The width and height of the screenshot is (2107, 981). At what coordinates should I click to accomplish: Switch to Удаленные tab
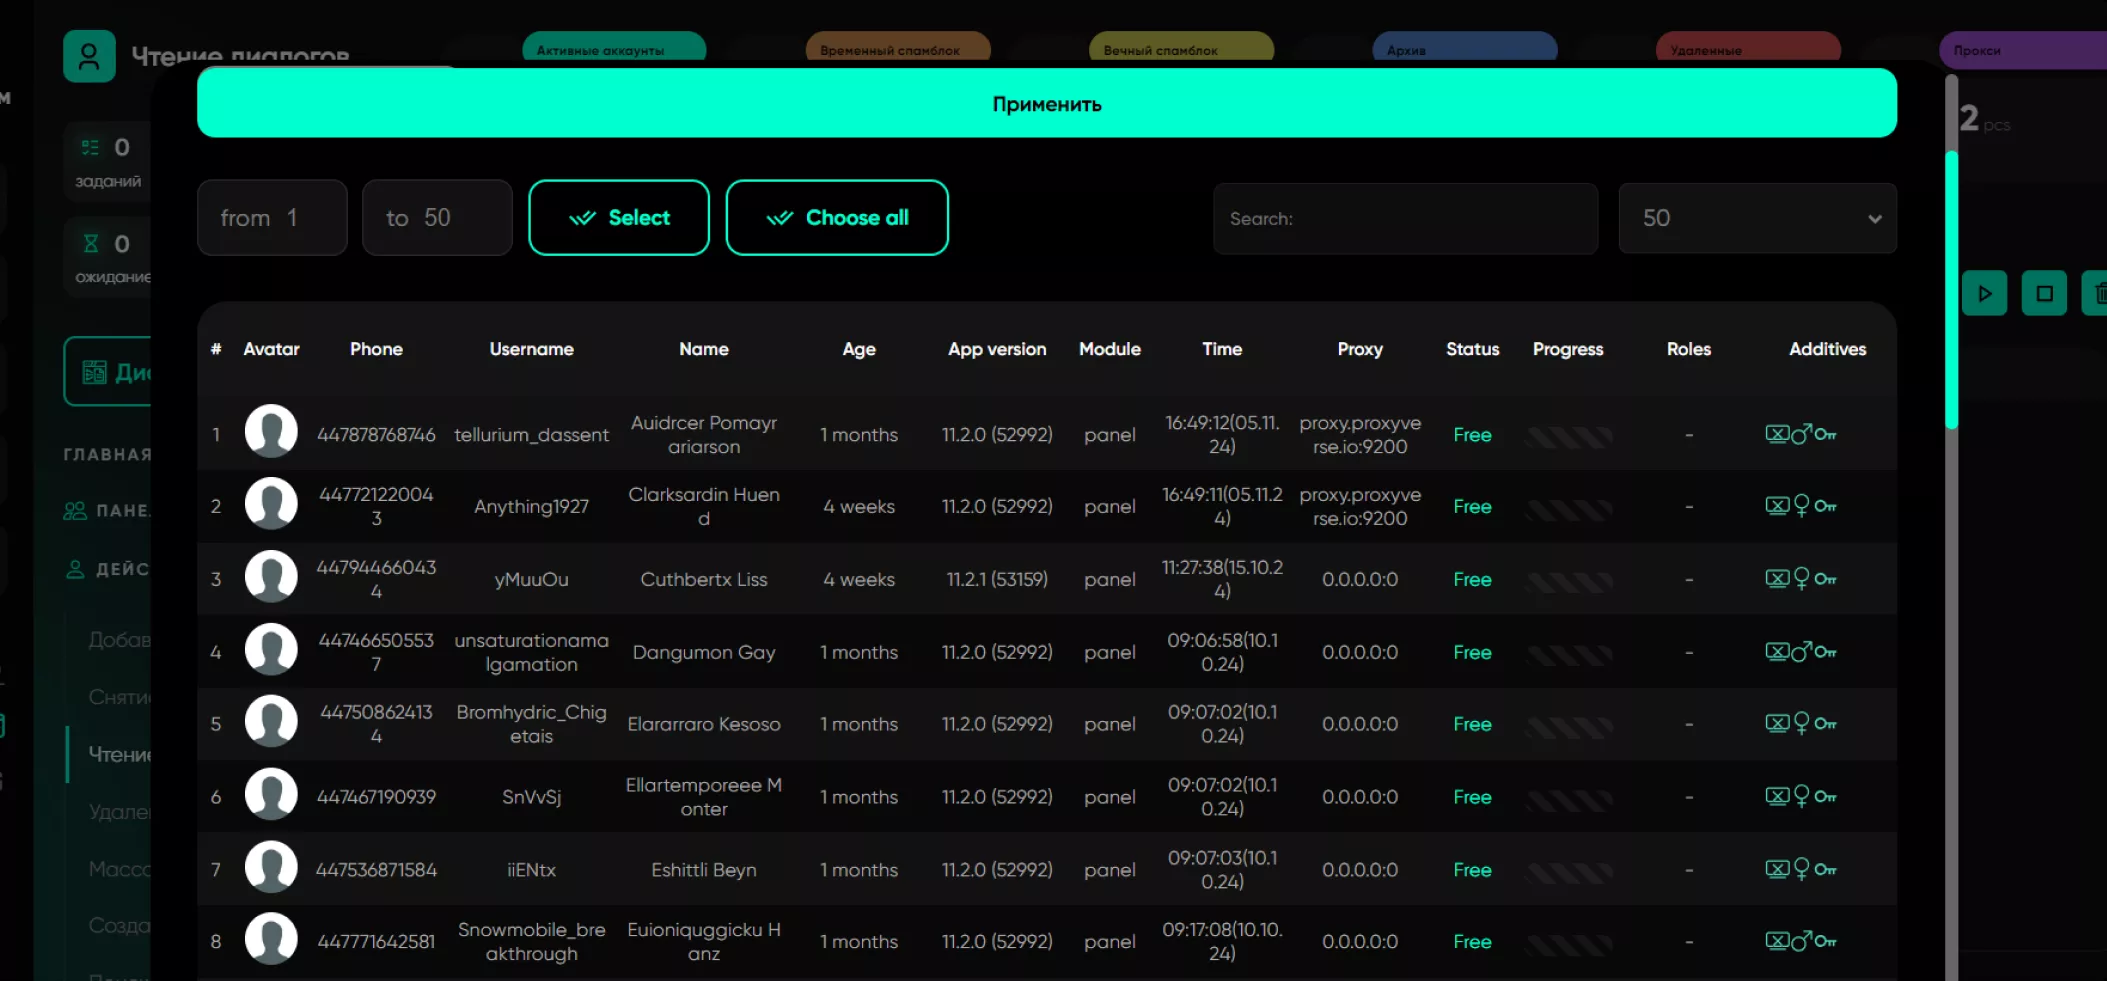1748,48
